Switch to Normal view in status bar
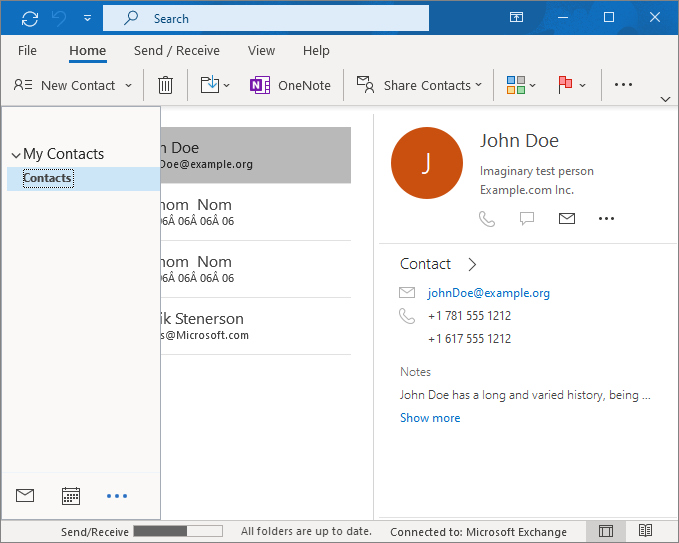The width and height of the screenshot is (679, 543). tap(605, 531)
